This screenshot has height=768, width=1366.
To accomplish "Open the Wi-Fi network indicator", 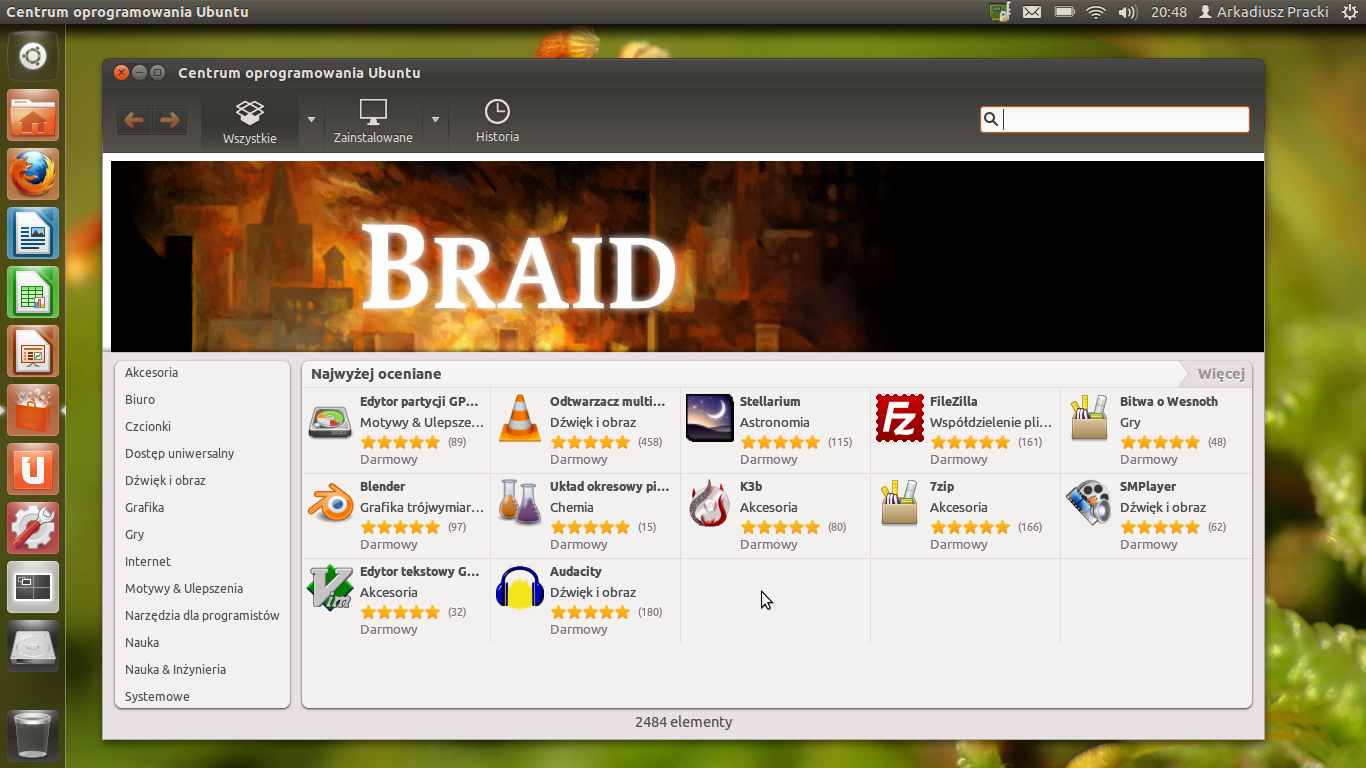I will (1096, 12).
